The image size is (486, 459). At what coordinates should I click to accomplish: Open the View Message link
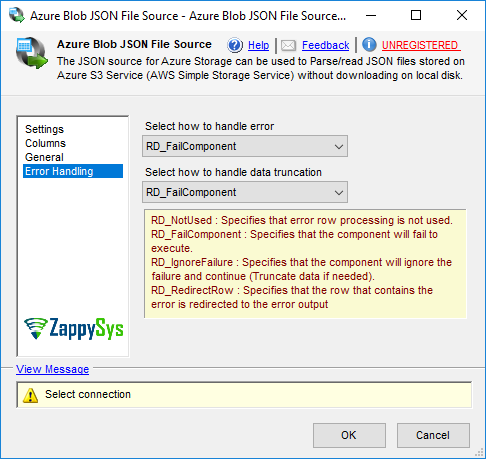point(52,369)
